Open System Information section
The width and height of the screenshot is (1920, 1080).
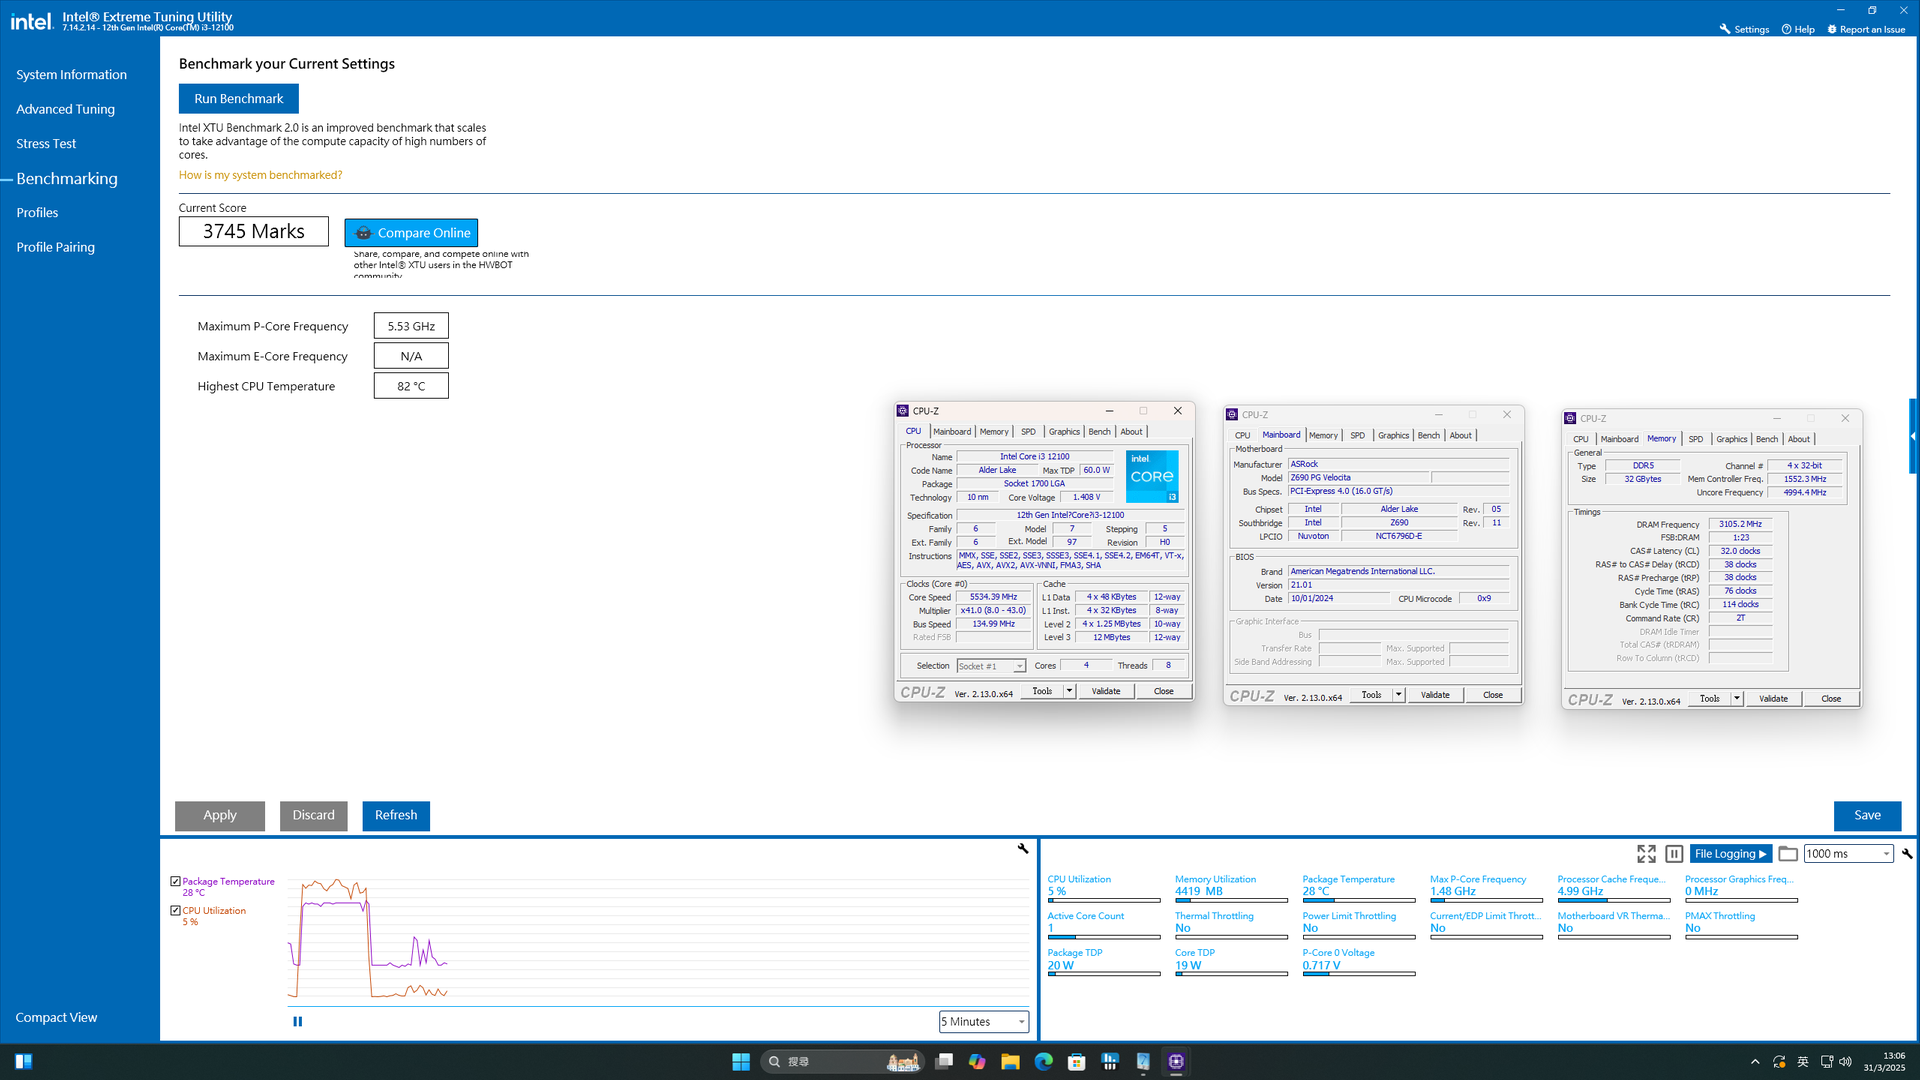[71, 75]
